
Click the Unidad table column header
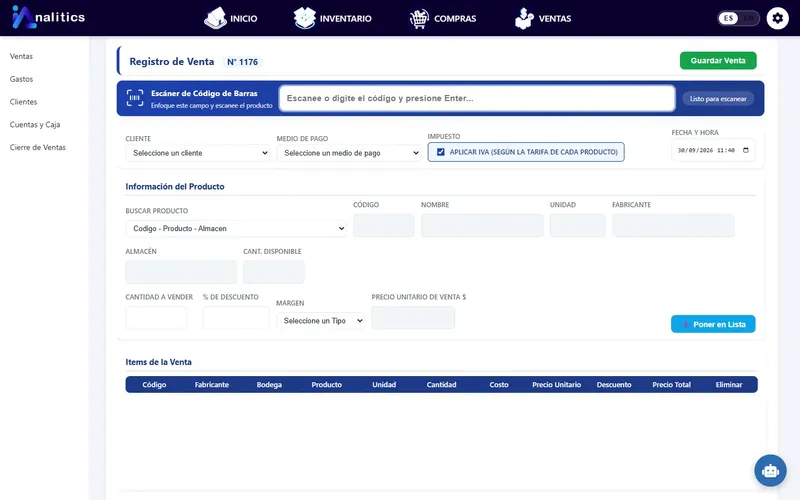(x=384, y=385)
